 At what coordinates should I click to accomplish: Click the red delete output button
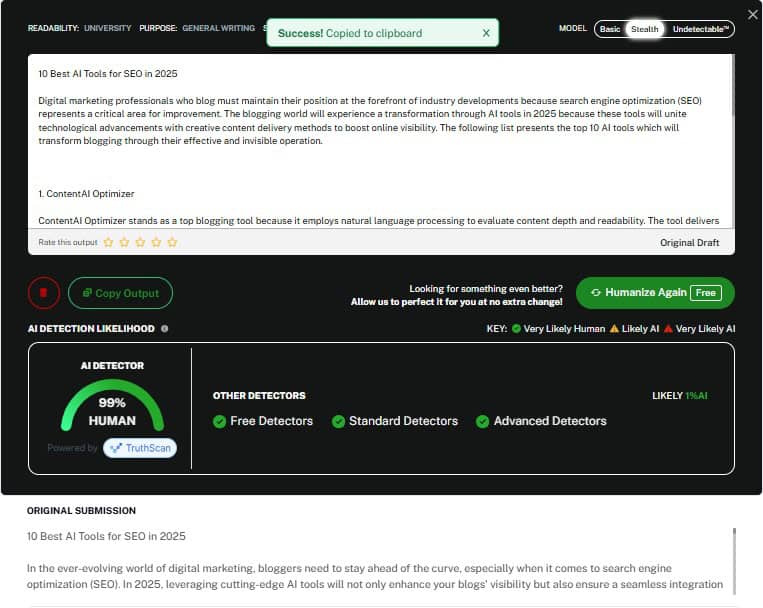[x=44, y=293]
